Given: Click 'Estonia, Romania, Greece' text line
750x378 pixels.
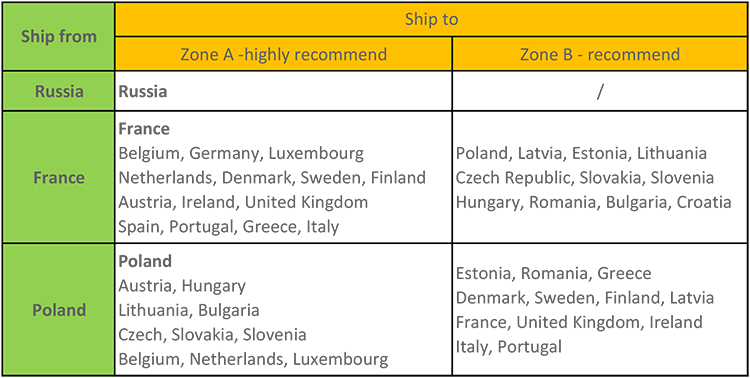Looking at the screenshot, I should [553, 274].
